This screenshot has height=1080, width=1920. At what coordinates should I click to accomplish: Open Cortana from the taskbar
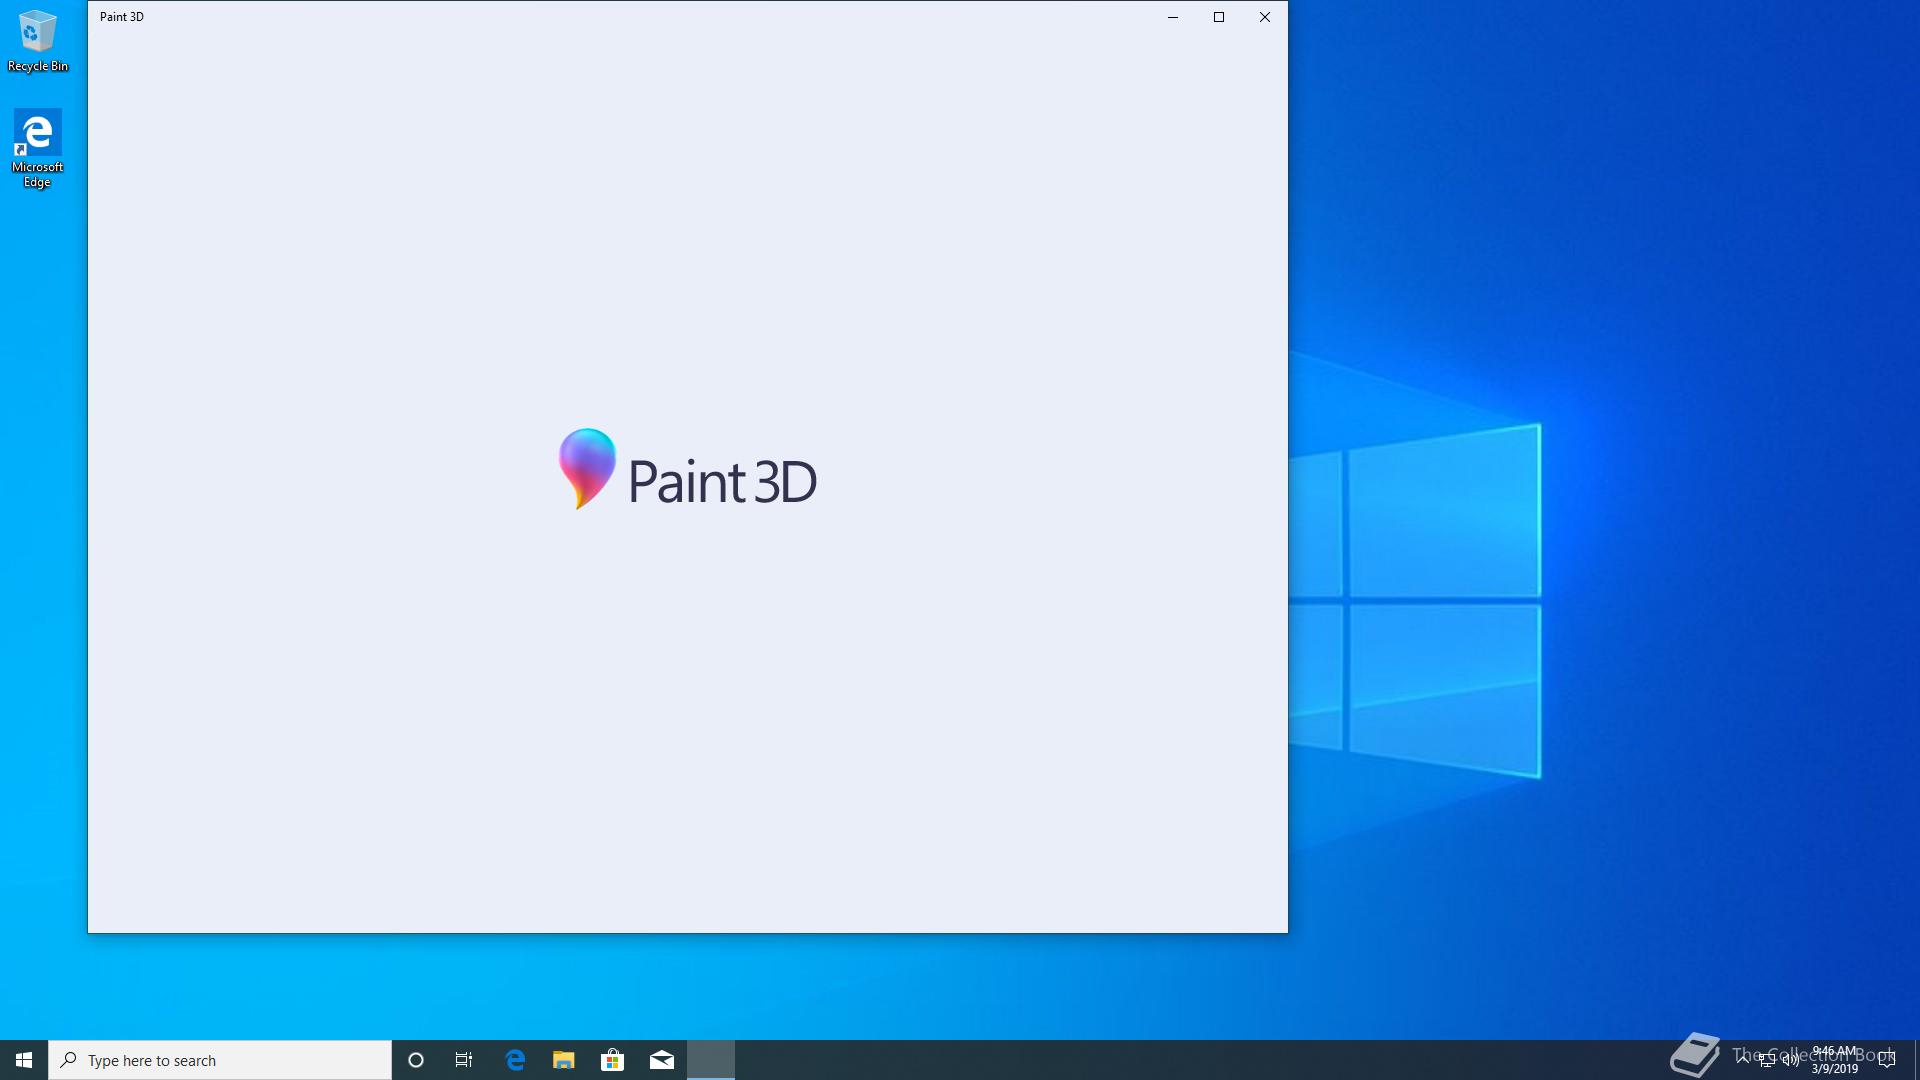(416, 1060)
